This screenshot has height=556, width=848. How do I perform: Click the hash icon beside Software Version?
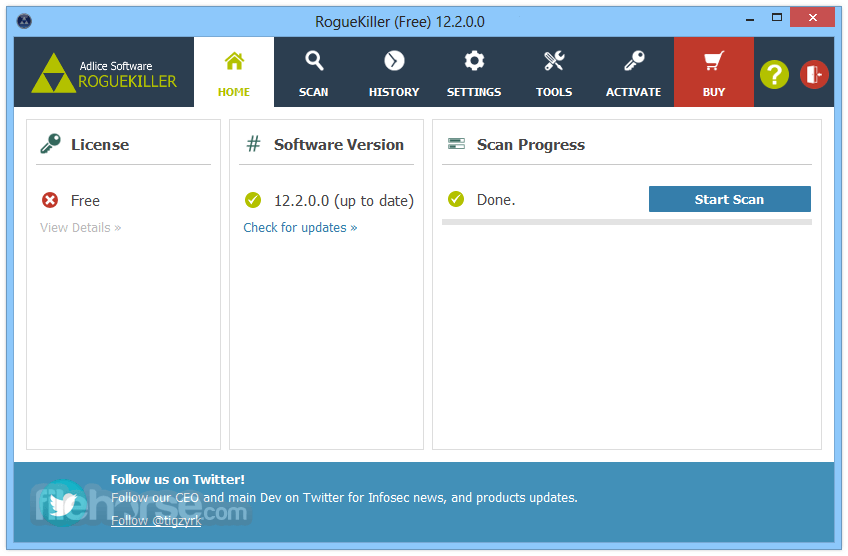pyautogui.click(x=253, y=144)
